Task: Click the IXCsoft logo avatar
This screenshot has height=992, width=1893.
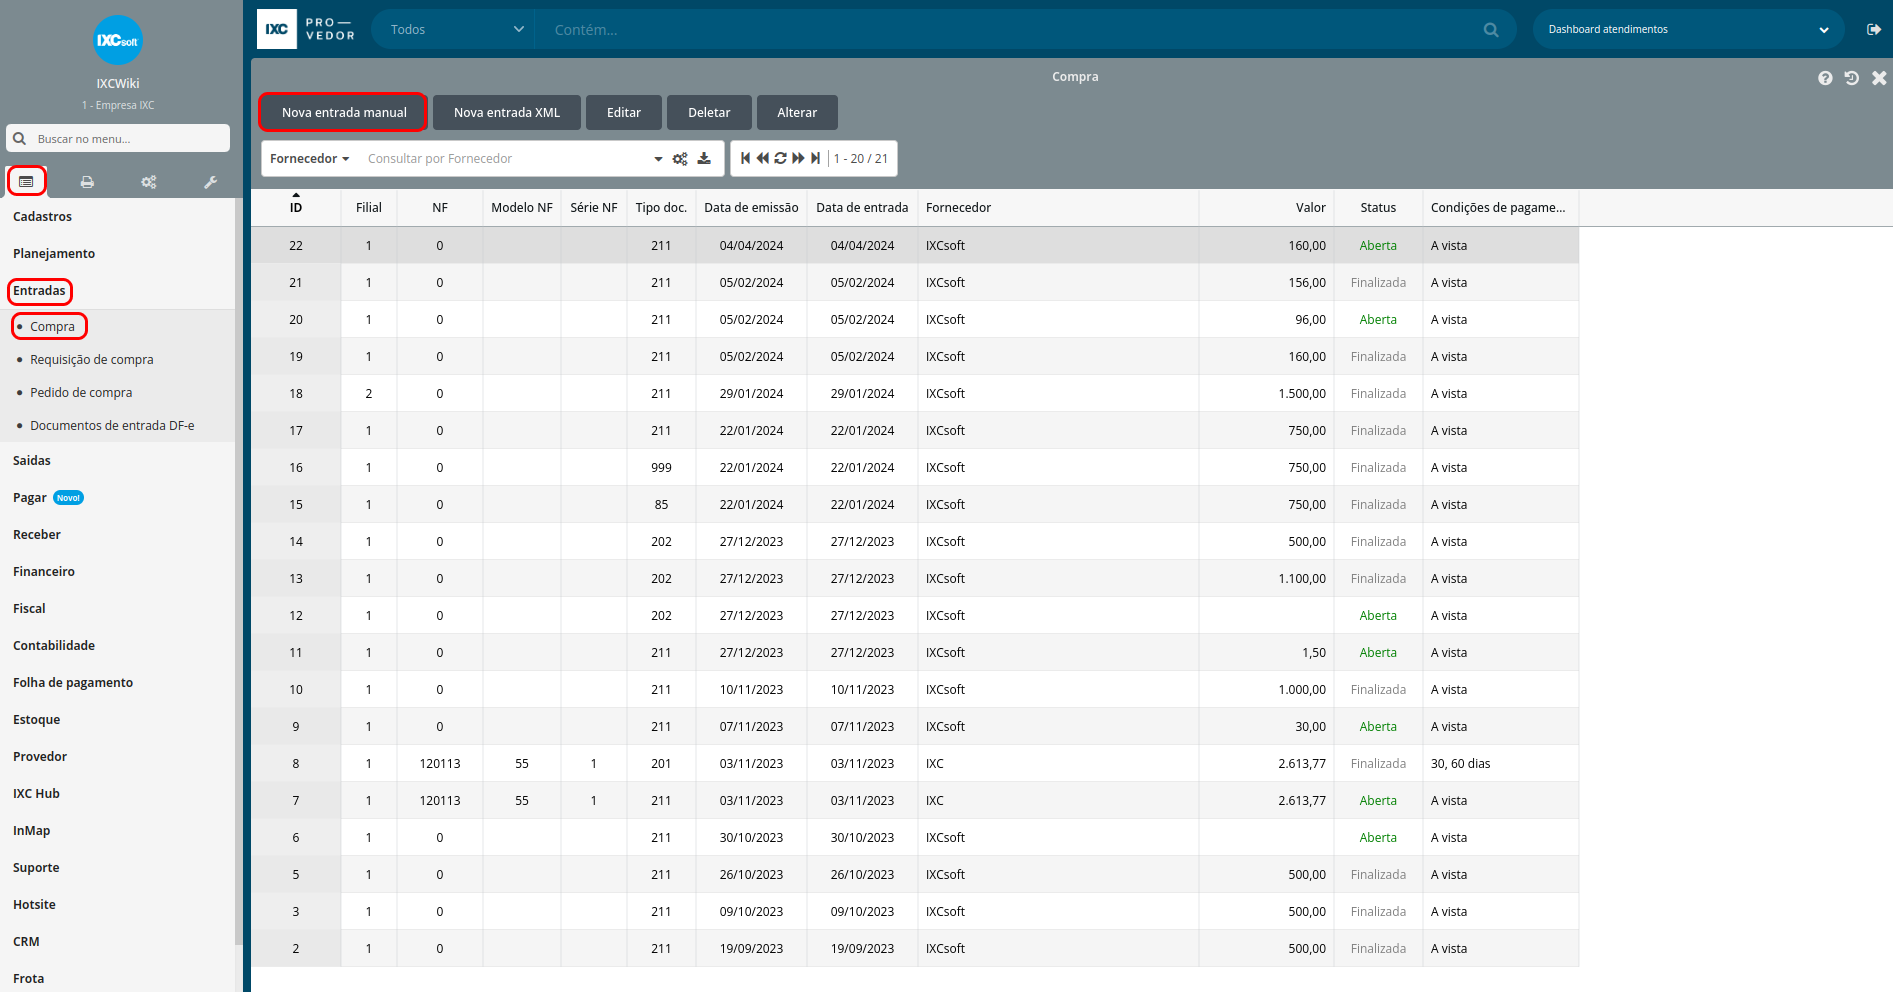Action: tap(118, 41)
